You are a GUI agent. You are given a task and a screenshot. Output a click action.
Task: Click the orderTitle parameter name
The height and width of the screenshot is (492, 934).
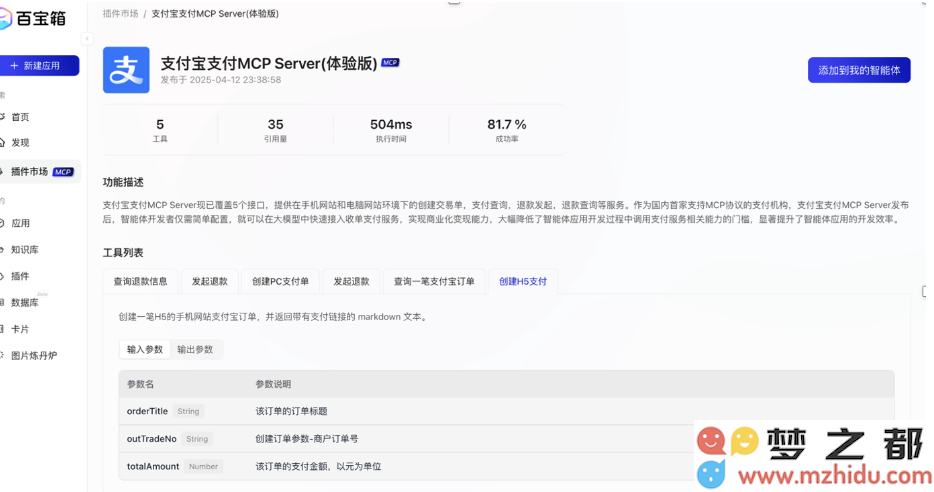[x=147, y=411]
